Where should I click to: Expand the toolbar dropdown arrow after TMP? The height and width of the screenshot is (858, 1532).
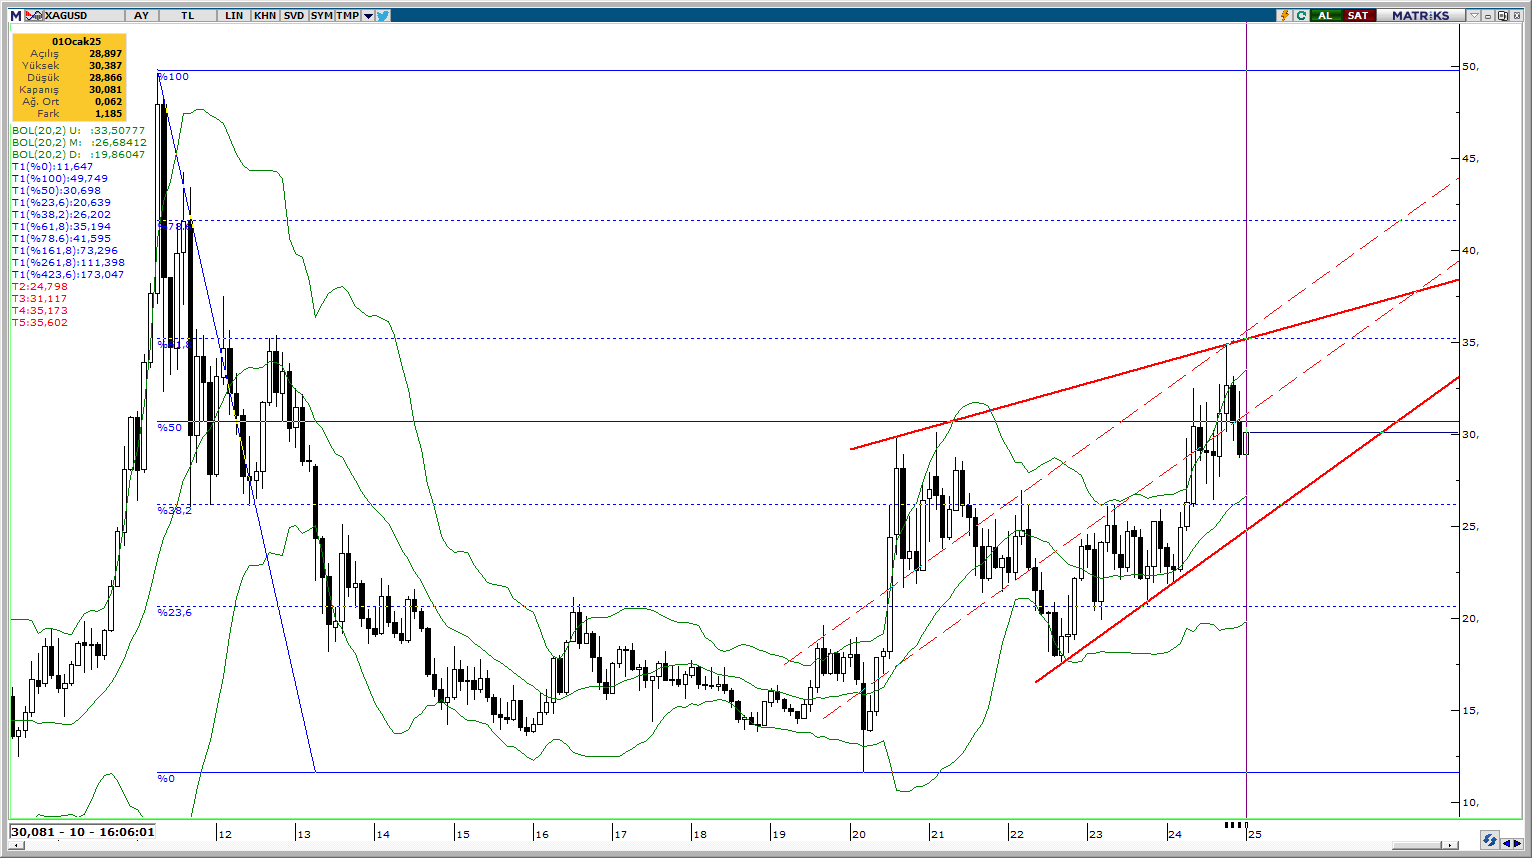tap(369, 16)
